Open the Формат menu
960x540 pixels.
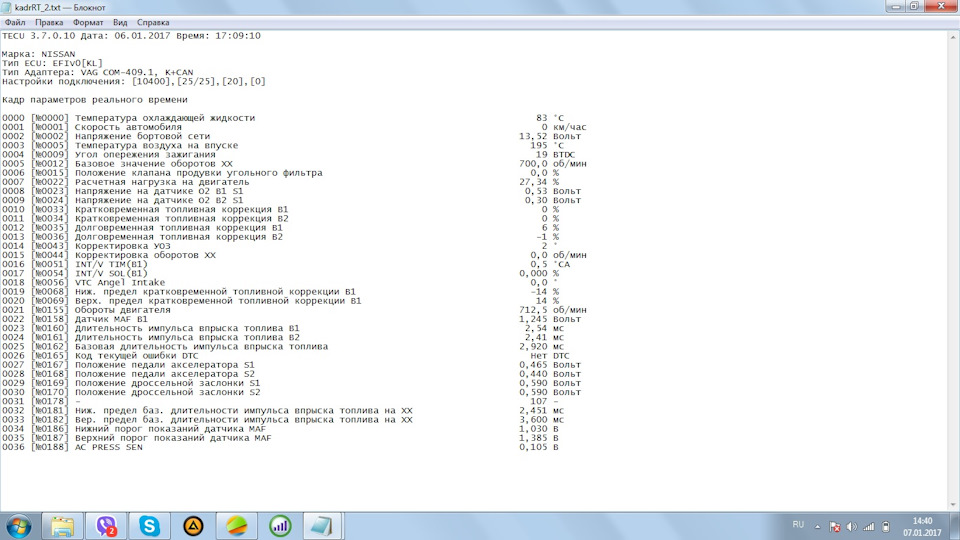(x=88, y=23)
